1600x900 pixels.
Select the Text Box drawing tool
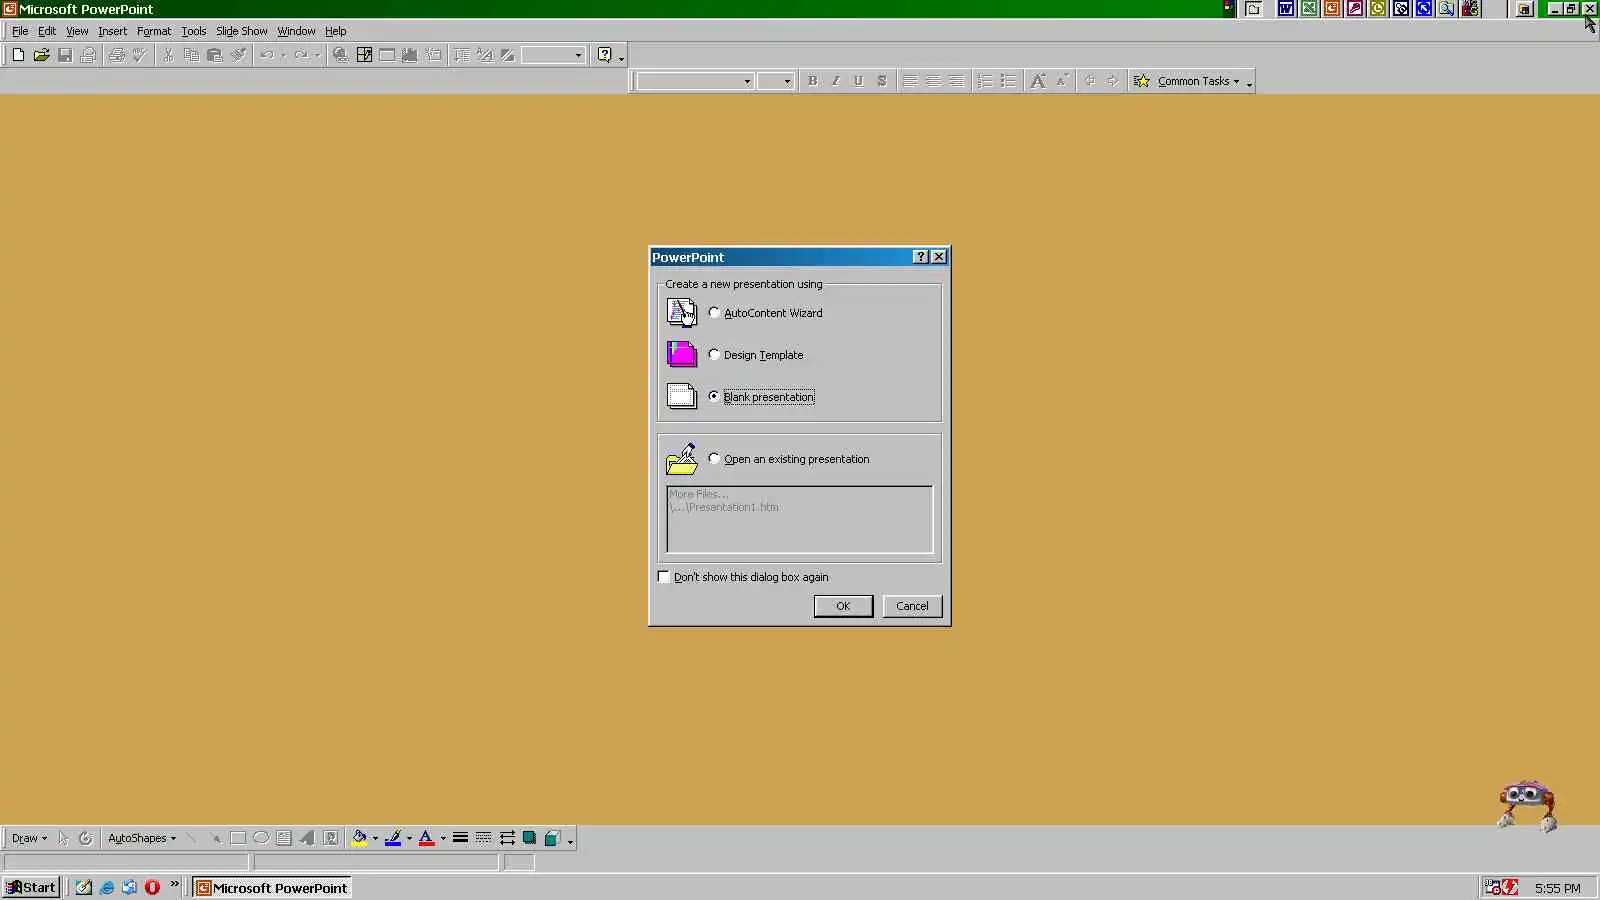284,838
